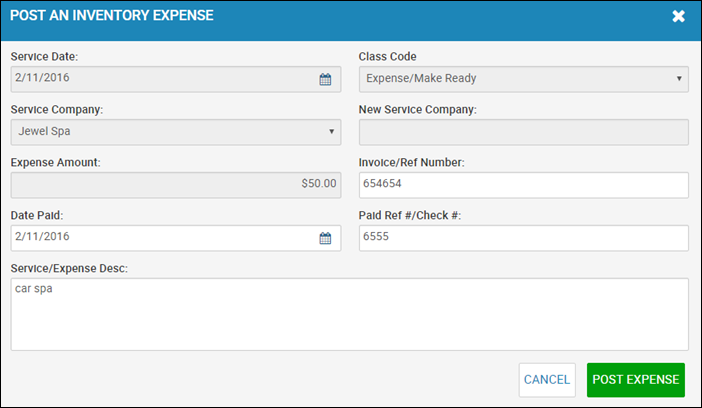Open the Date Paid calendar picker icon
This screenshot has width=702, height=408.
click(325, 238)
